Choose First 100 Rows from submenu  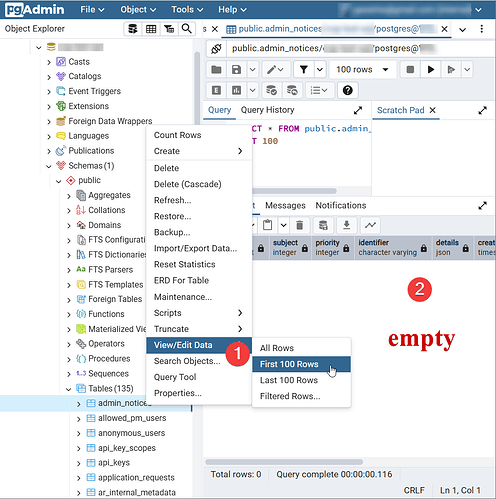(301, 364)
